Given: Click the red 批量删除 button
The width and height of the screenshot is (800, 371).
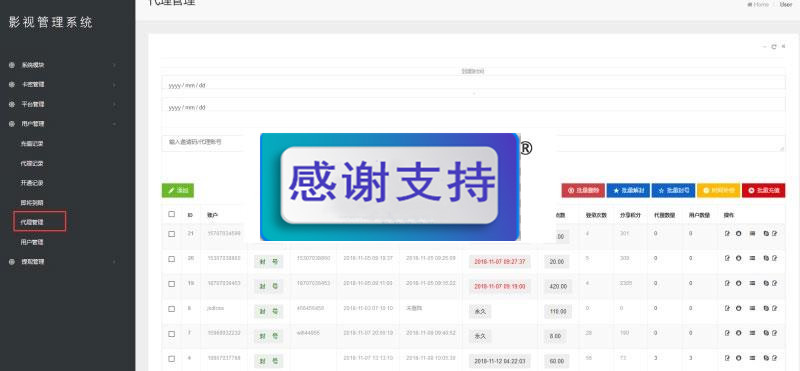Looking at the screenshot, I should (583, 190).
